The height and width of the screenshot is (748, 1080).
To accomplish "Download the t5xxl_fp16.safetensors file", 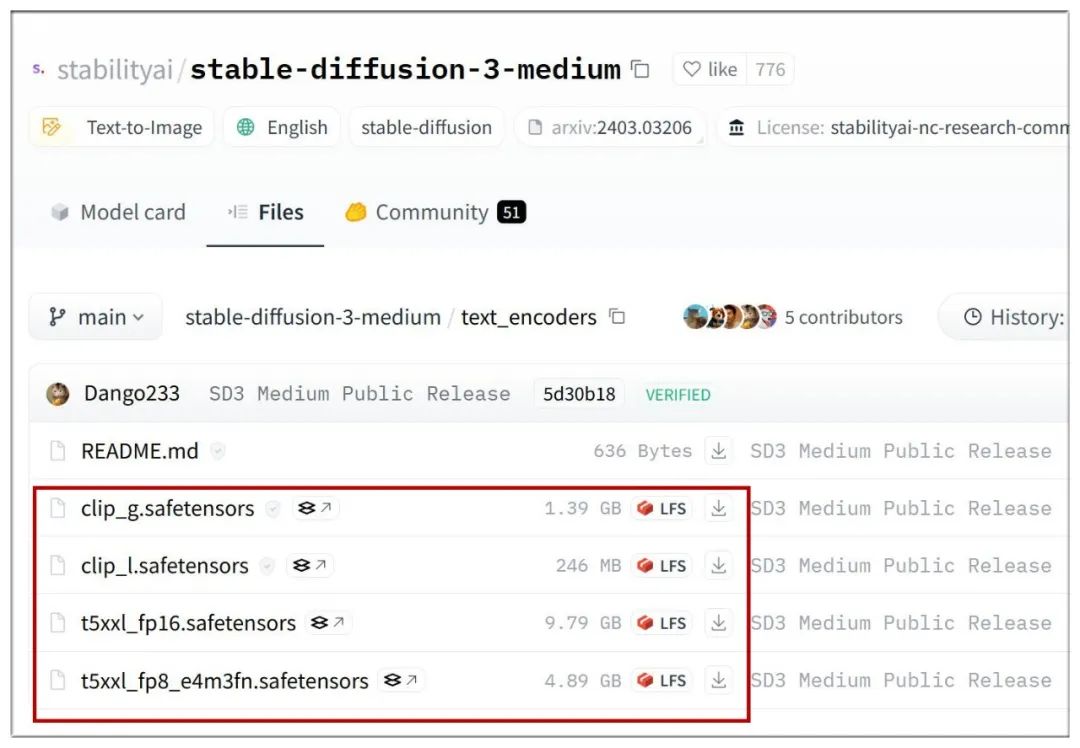I will tap(718, 623).
